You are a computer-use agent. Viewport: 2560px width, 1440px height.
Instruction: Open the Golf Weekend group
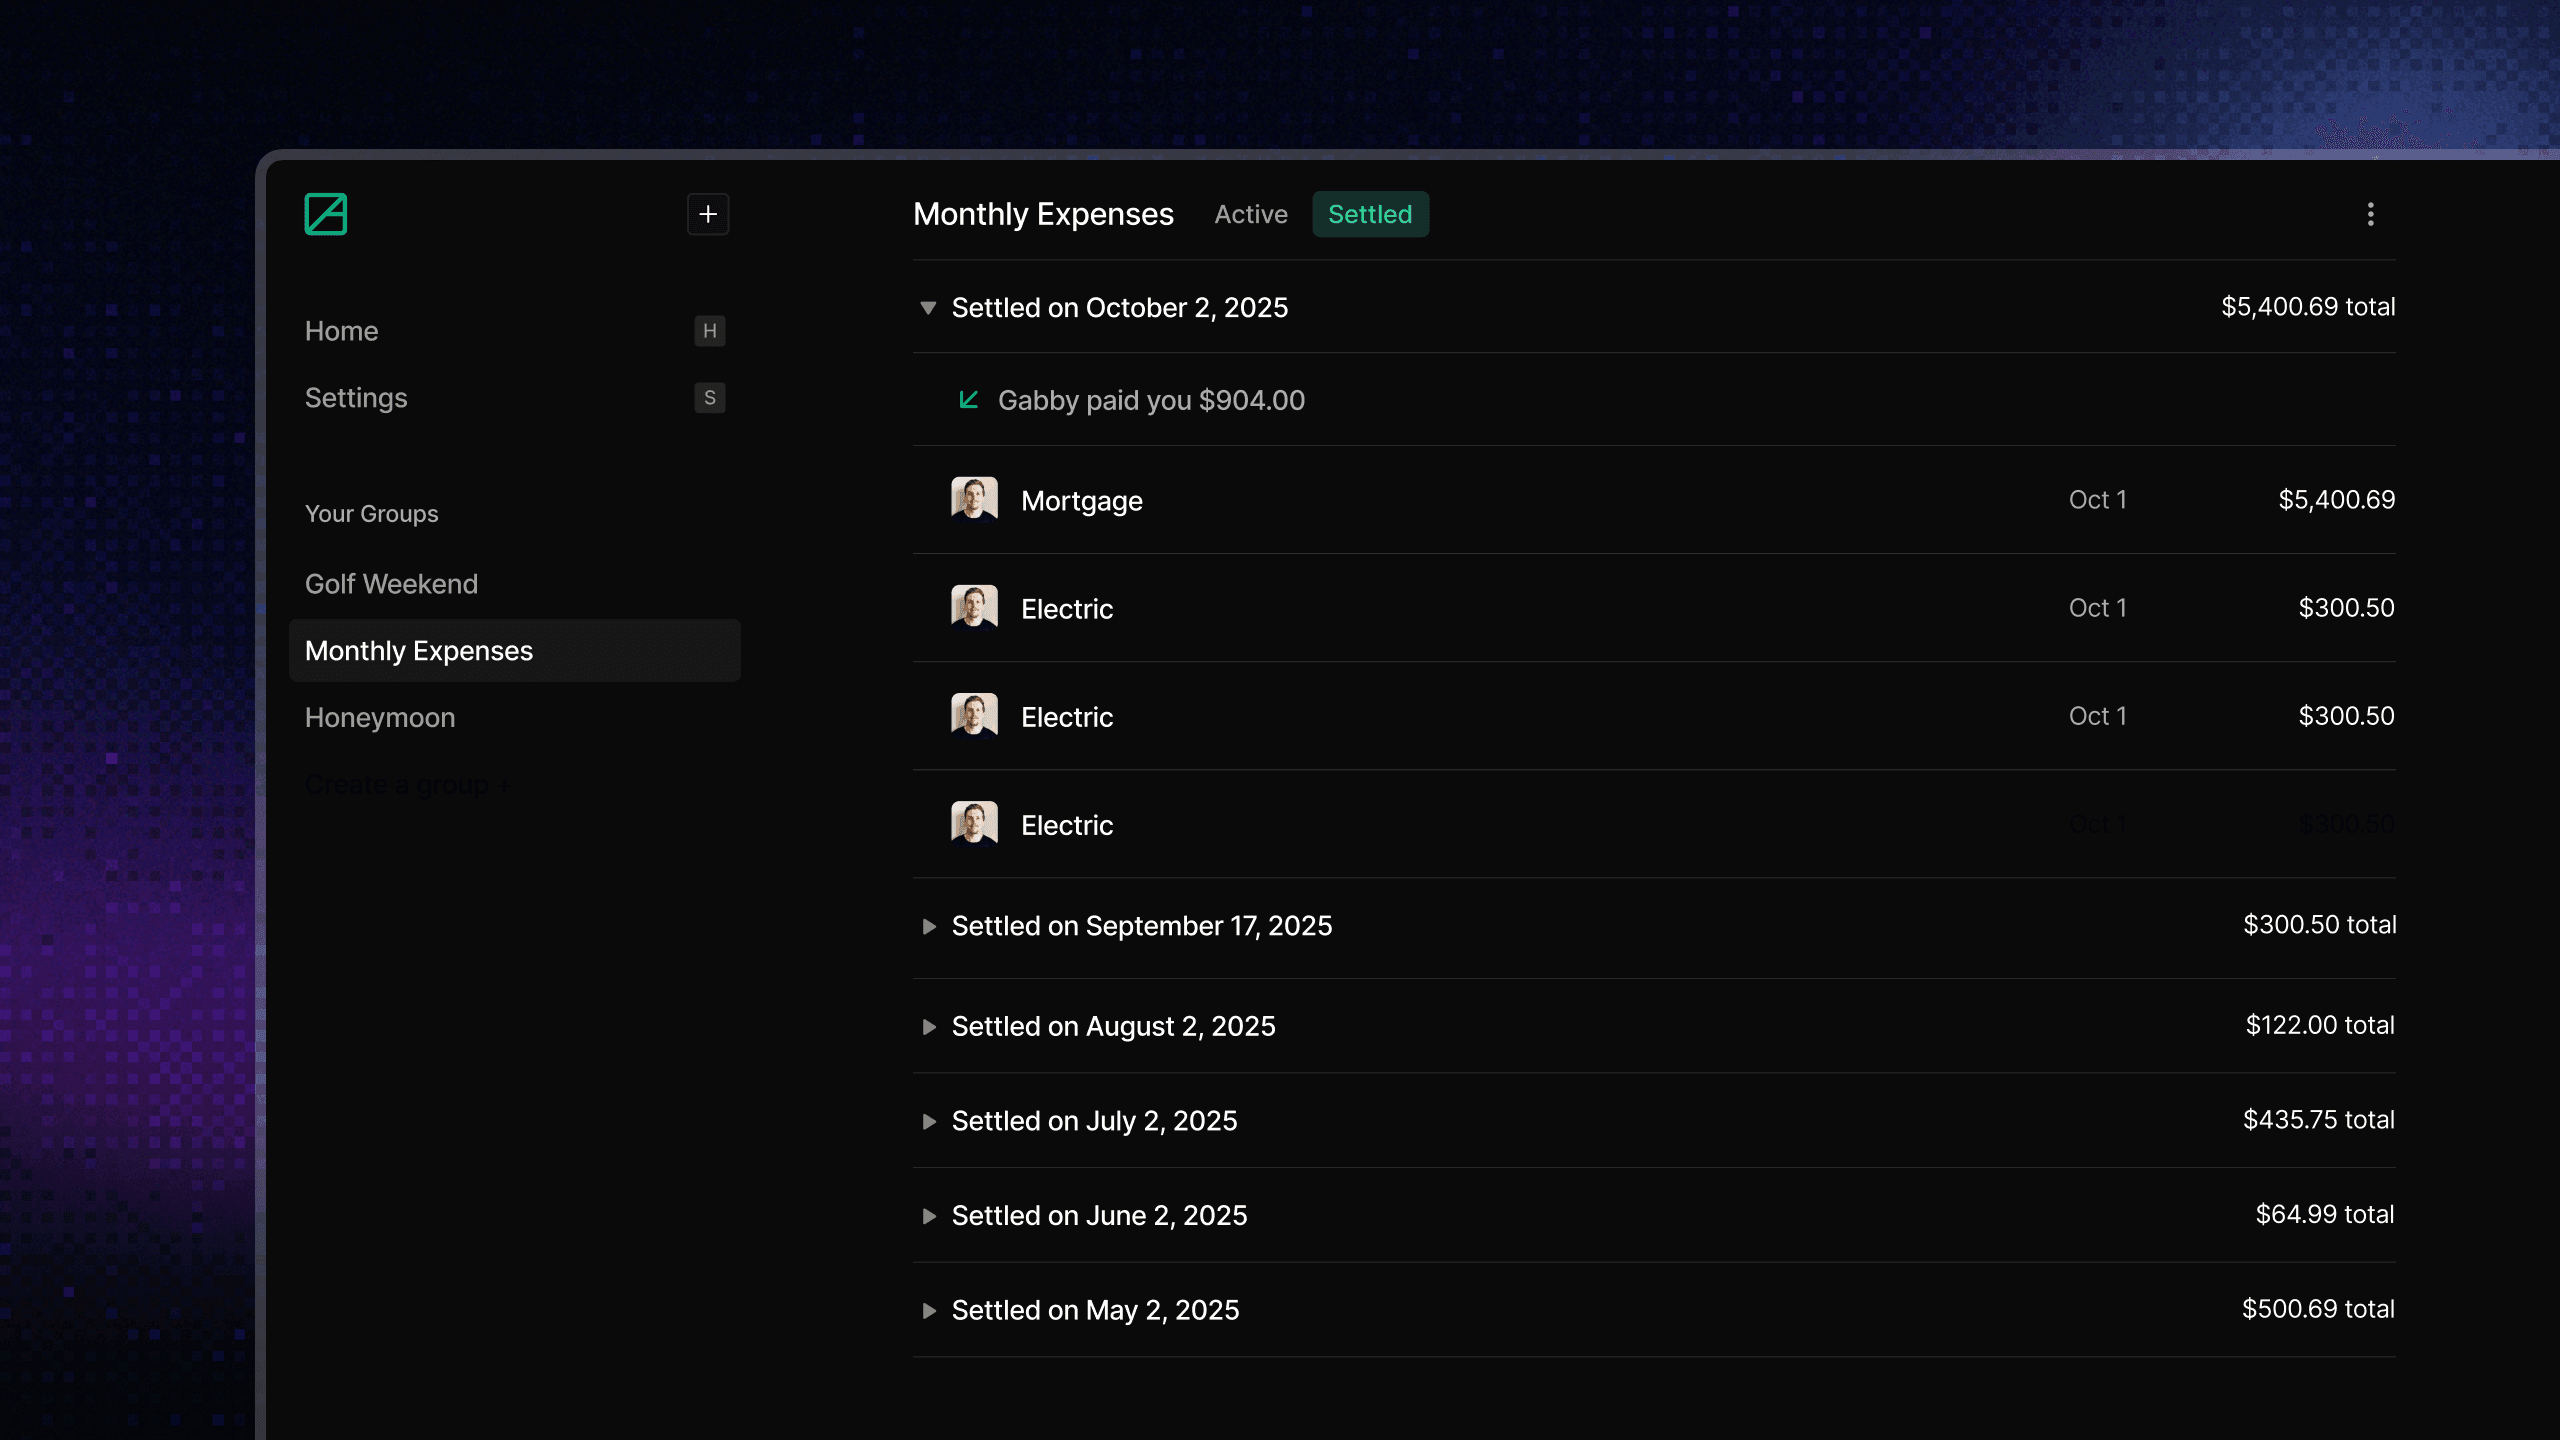tap(391, 584)
